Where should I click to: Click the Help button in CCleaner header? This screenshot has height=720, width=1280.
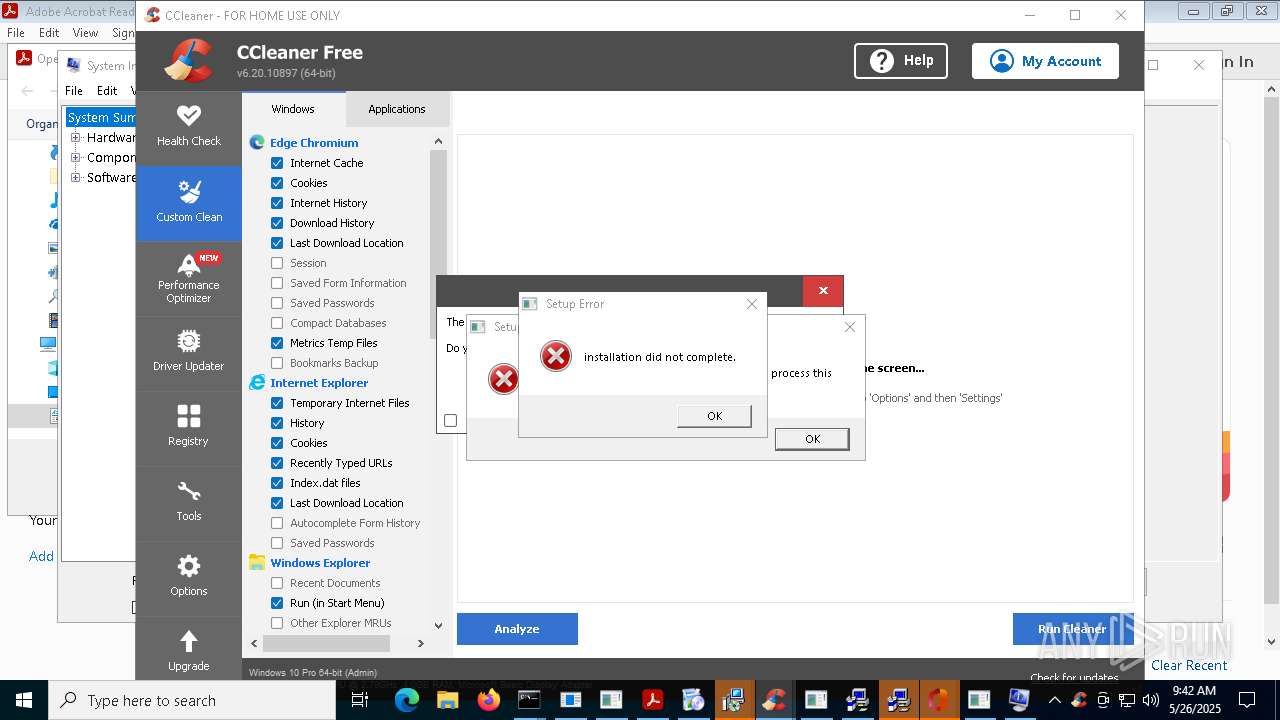coord(901,61)
